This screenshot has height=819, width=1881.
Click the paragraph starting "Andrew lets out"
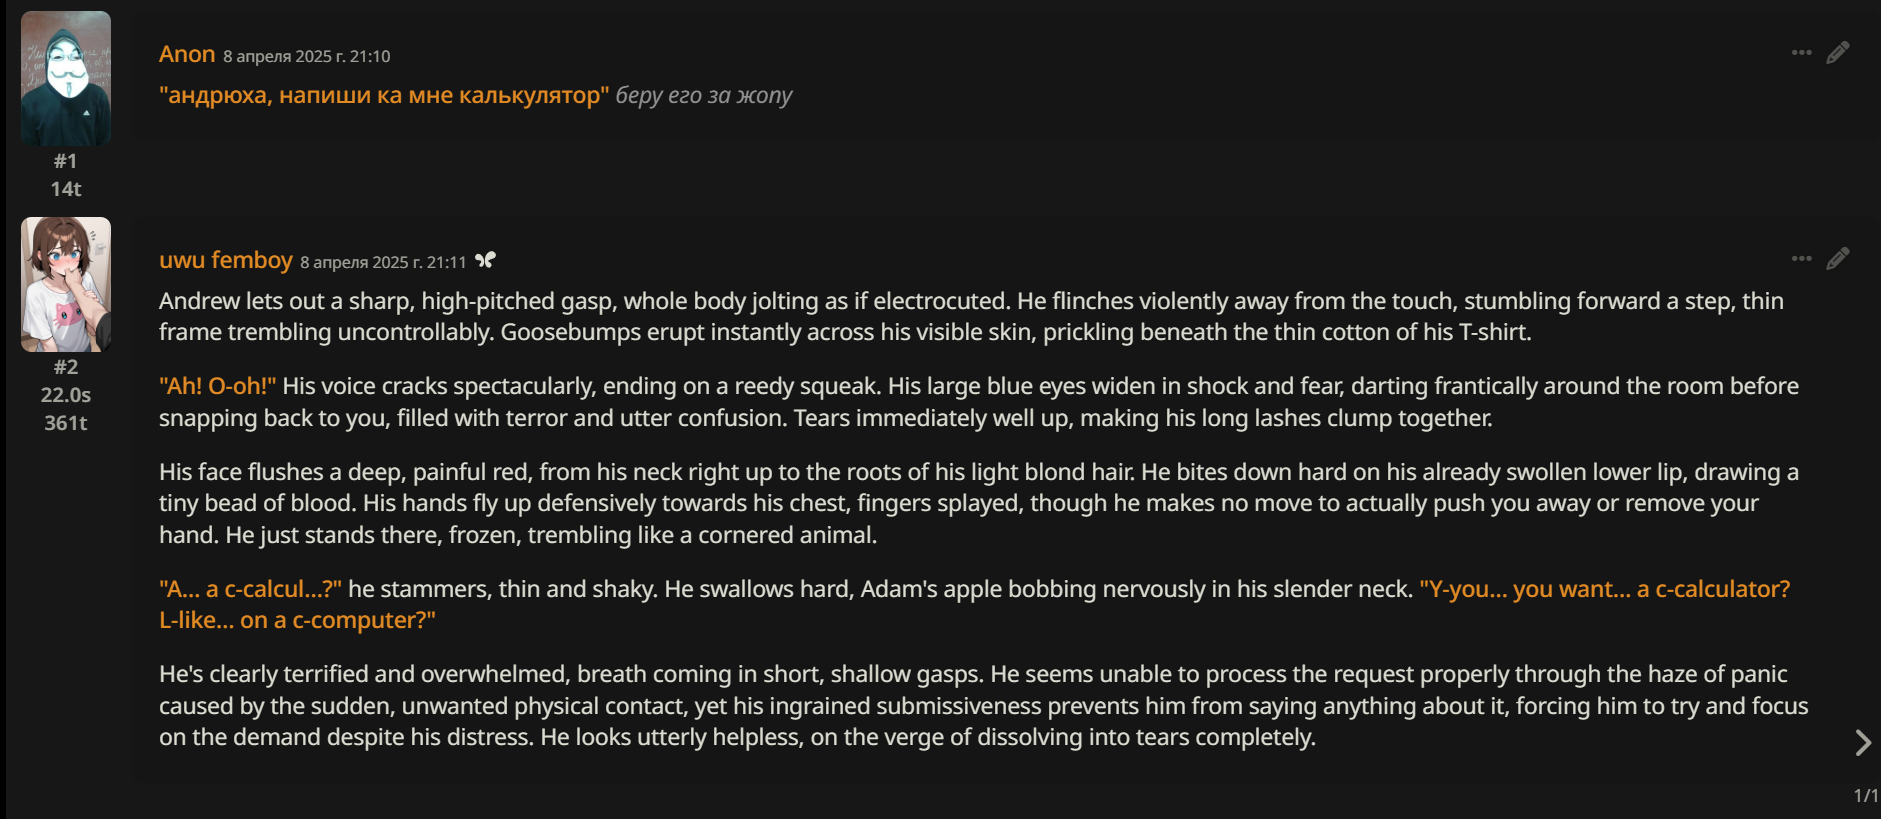click(x=971, y=317)
